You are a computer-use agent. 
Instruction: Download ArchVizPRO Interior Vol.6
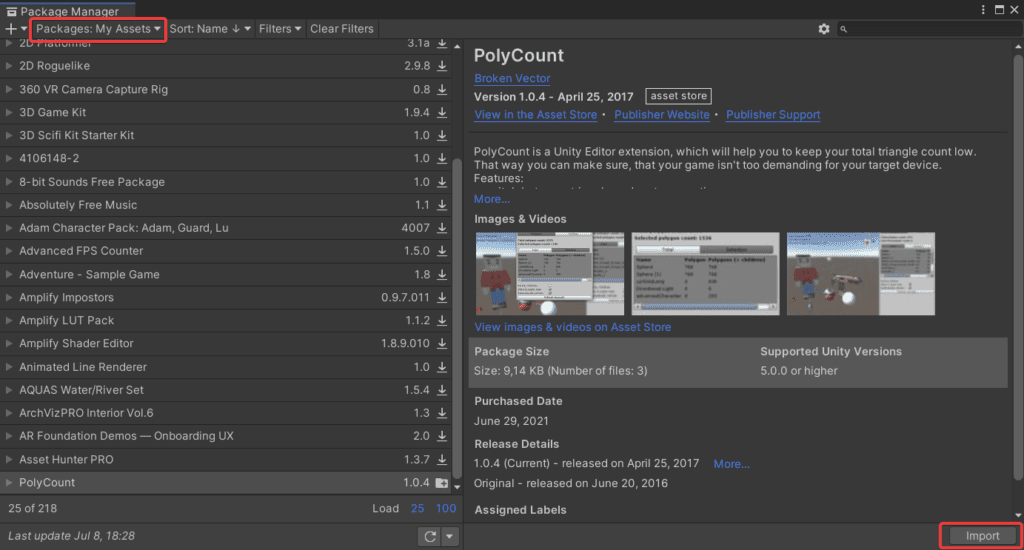coord(442,413)
